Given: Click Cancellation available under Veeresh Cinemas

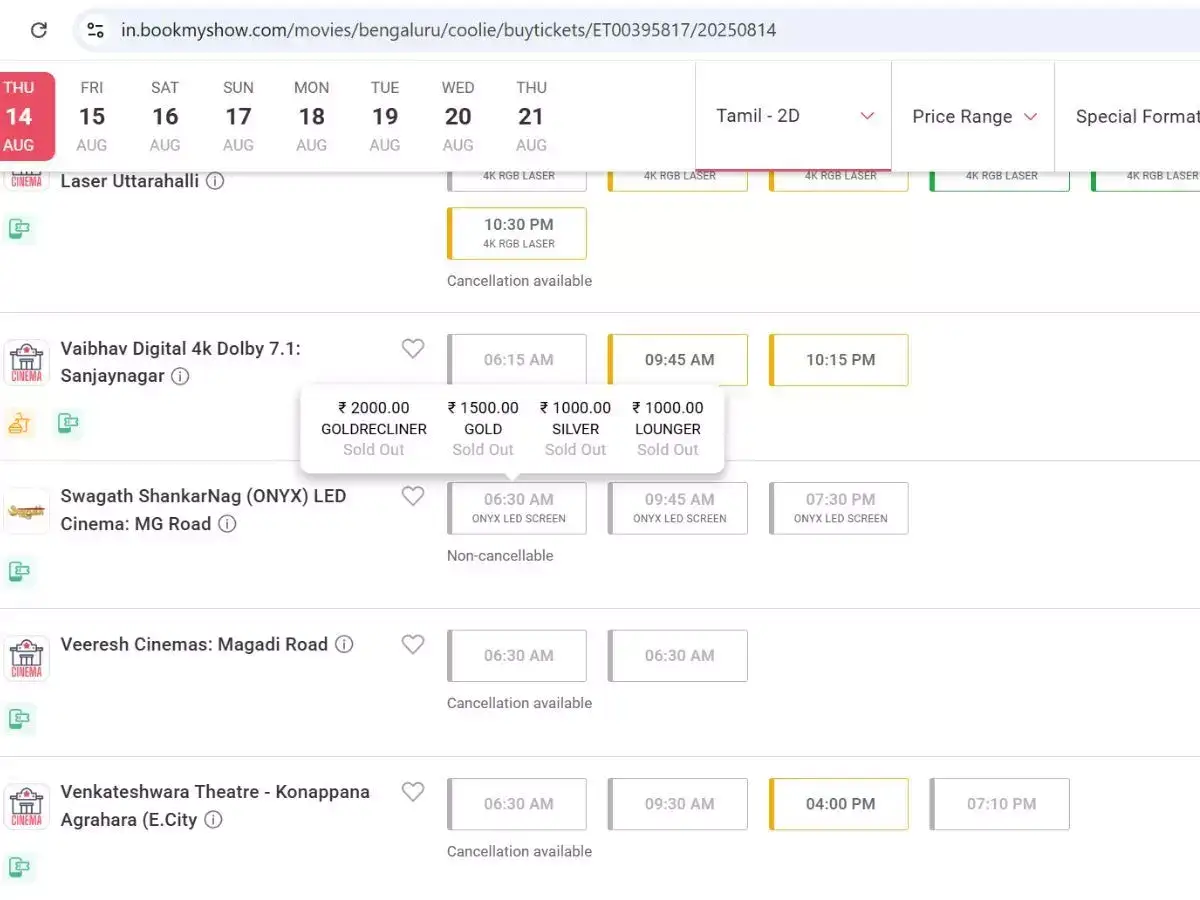Looking at the screenshot, I should point(519,704).
